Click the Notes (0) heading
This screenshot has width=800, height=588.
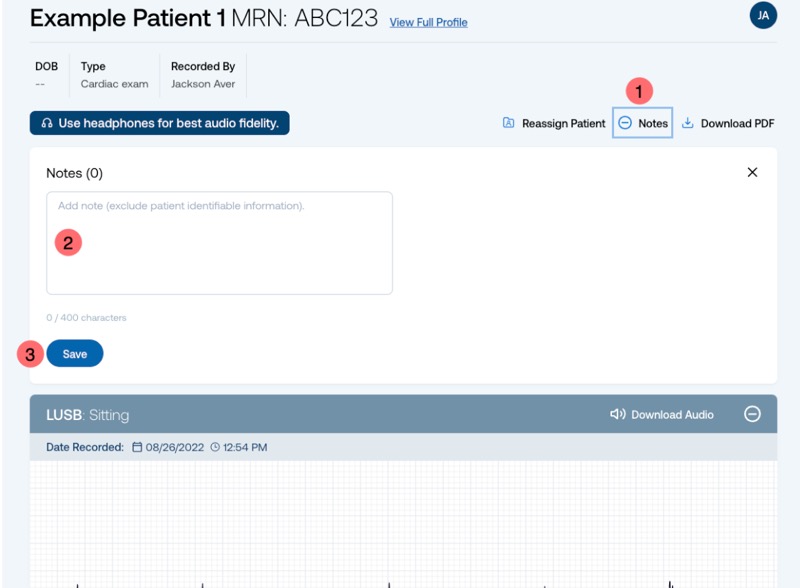point(74,173)
